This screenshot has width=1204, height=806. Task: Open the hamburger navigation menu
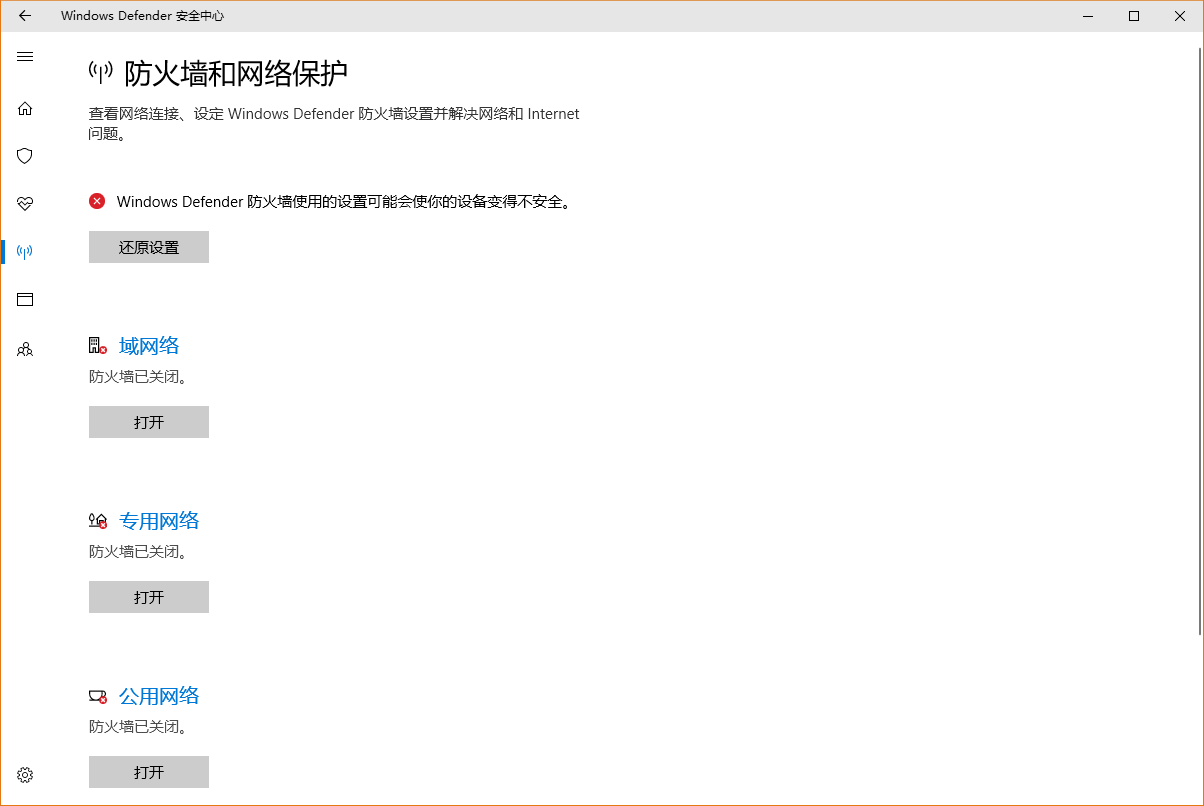click(25, 57)
